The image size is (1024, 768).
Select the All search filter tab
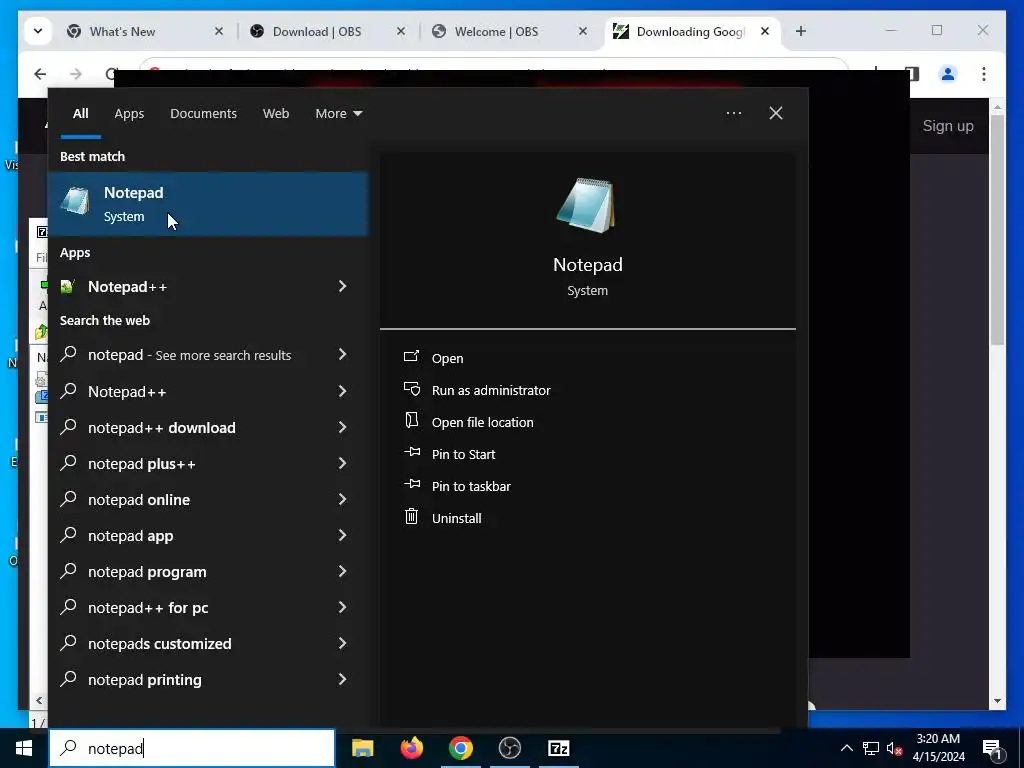coord(80,113)
